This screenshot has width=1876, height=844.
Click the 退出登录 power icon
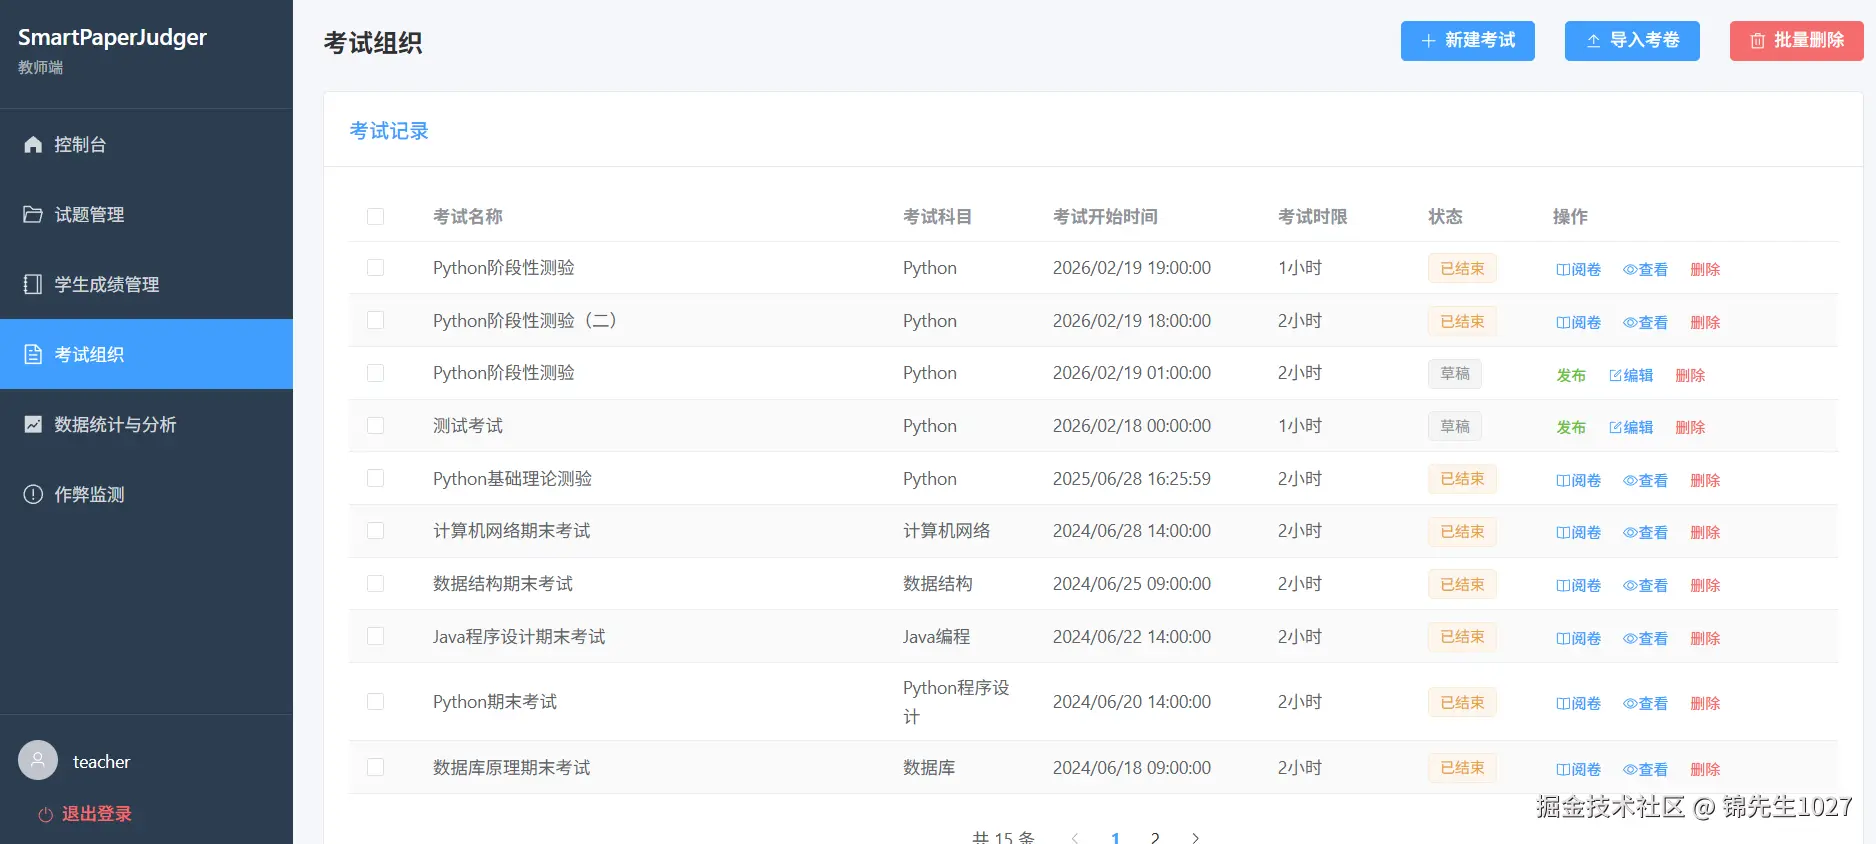click(x=45, y=815)
